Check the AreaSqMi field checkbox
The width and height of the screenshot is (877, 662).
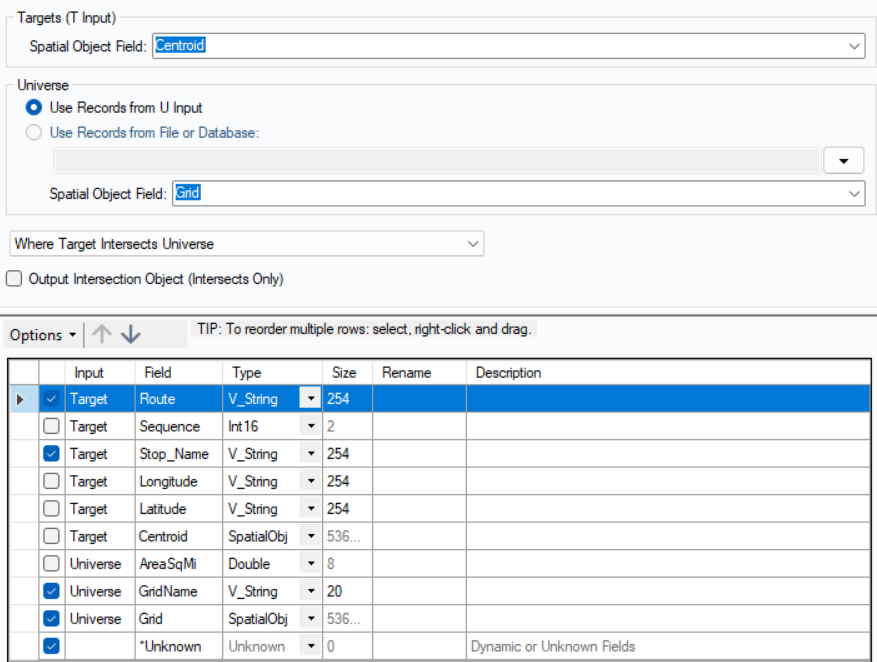click(51, 563)
